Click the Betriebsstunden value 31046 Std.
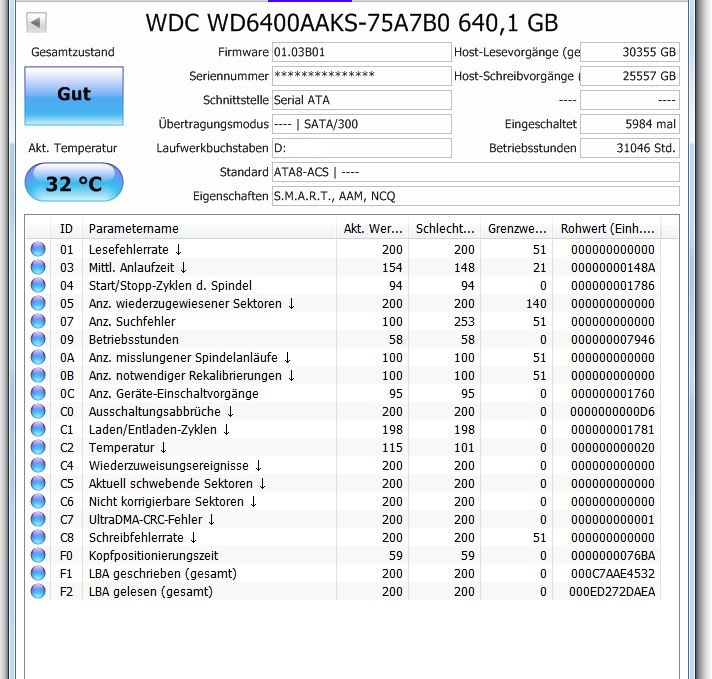Viewport: 712px width, 679px height. click(x=630, y=148)
